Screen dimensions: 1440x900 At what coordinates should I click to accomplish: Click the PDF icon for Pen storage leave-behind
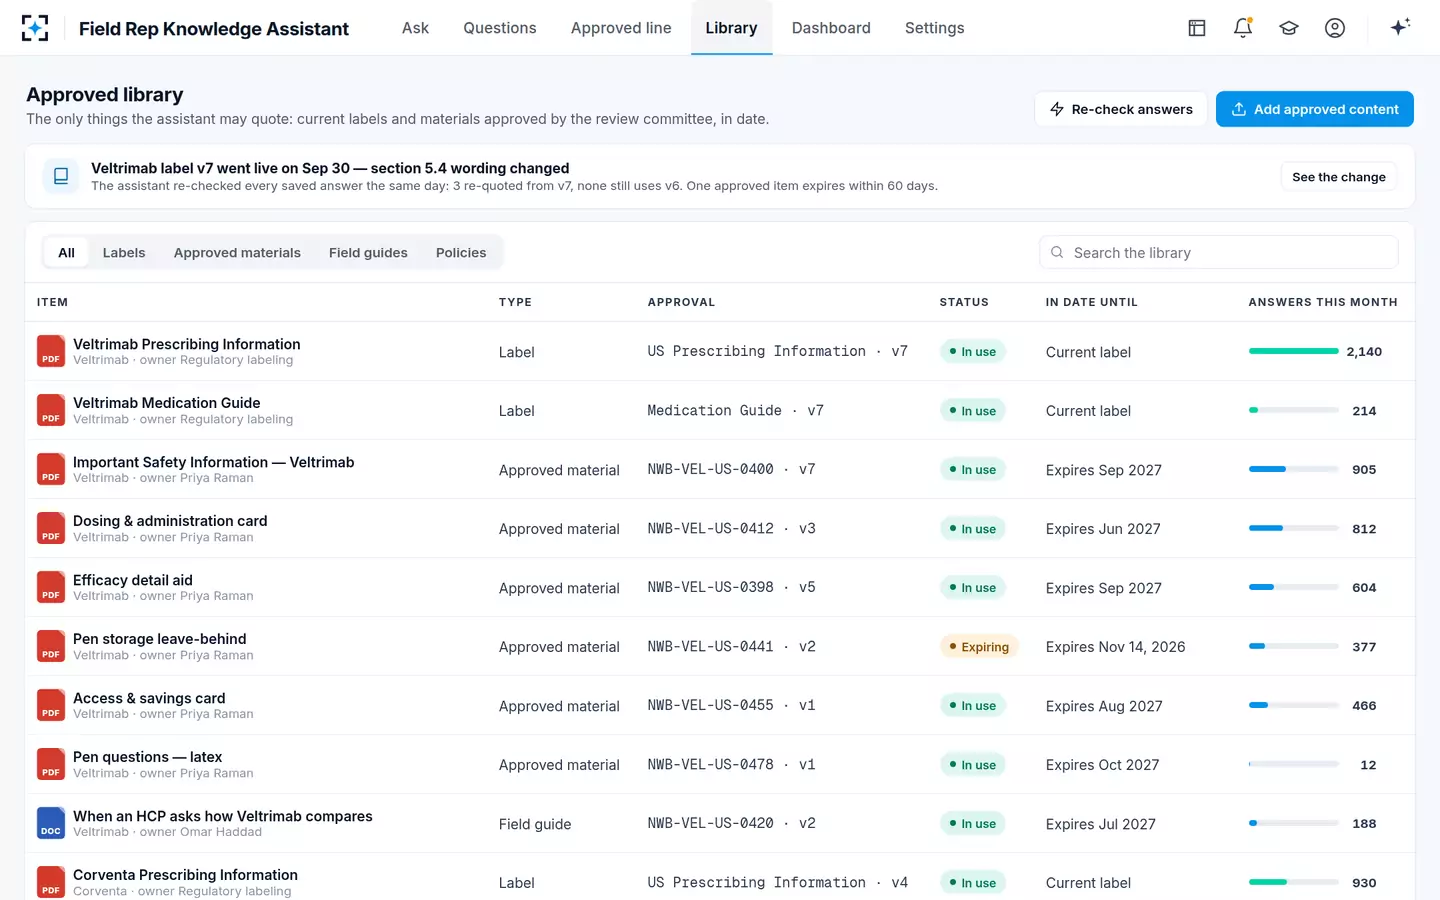pos(51,646)
